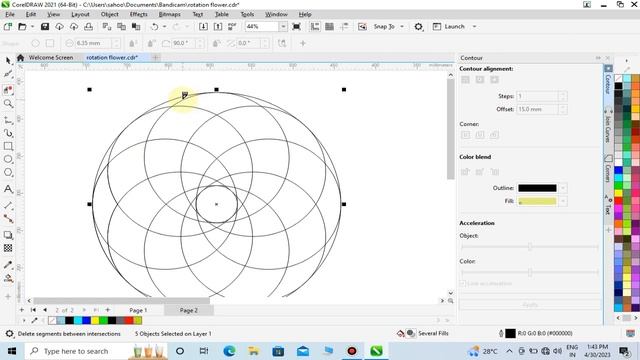Click the Launch button
The image size is (640, 360).
(x=449, y=27)
